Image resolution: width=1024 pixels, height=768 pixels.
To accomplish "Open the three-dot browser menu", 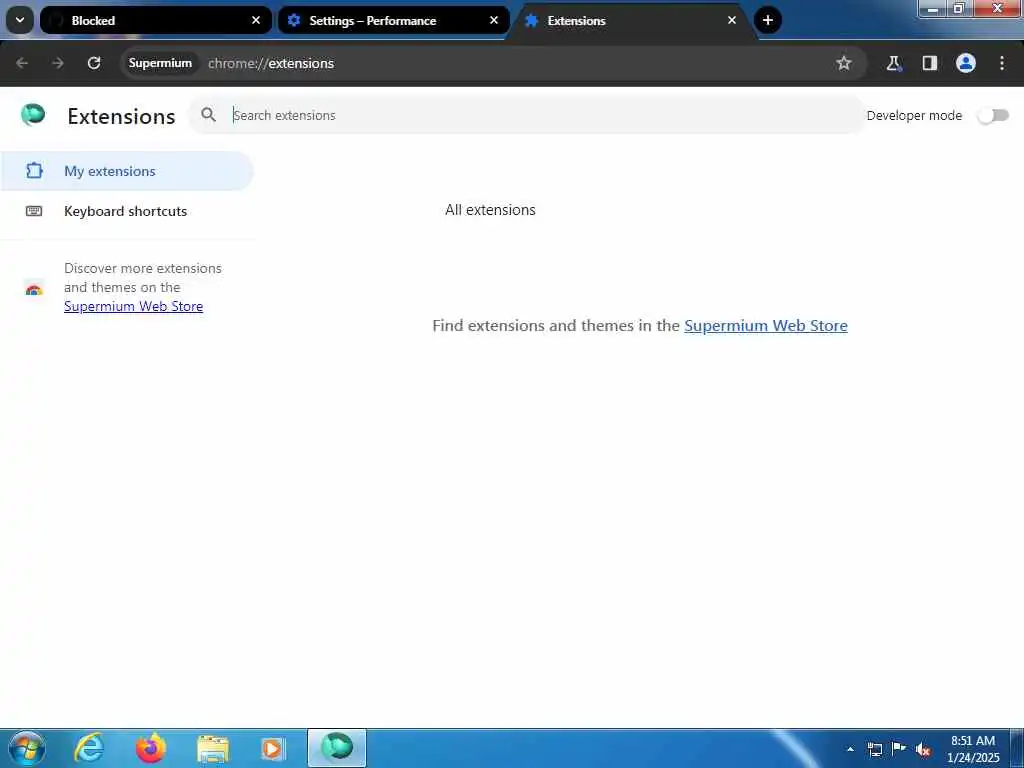I will [x=1002, y=63].
